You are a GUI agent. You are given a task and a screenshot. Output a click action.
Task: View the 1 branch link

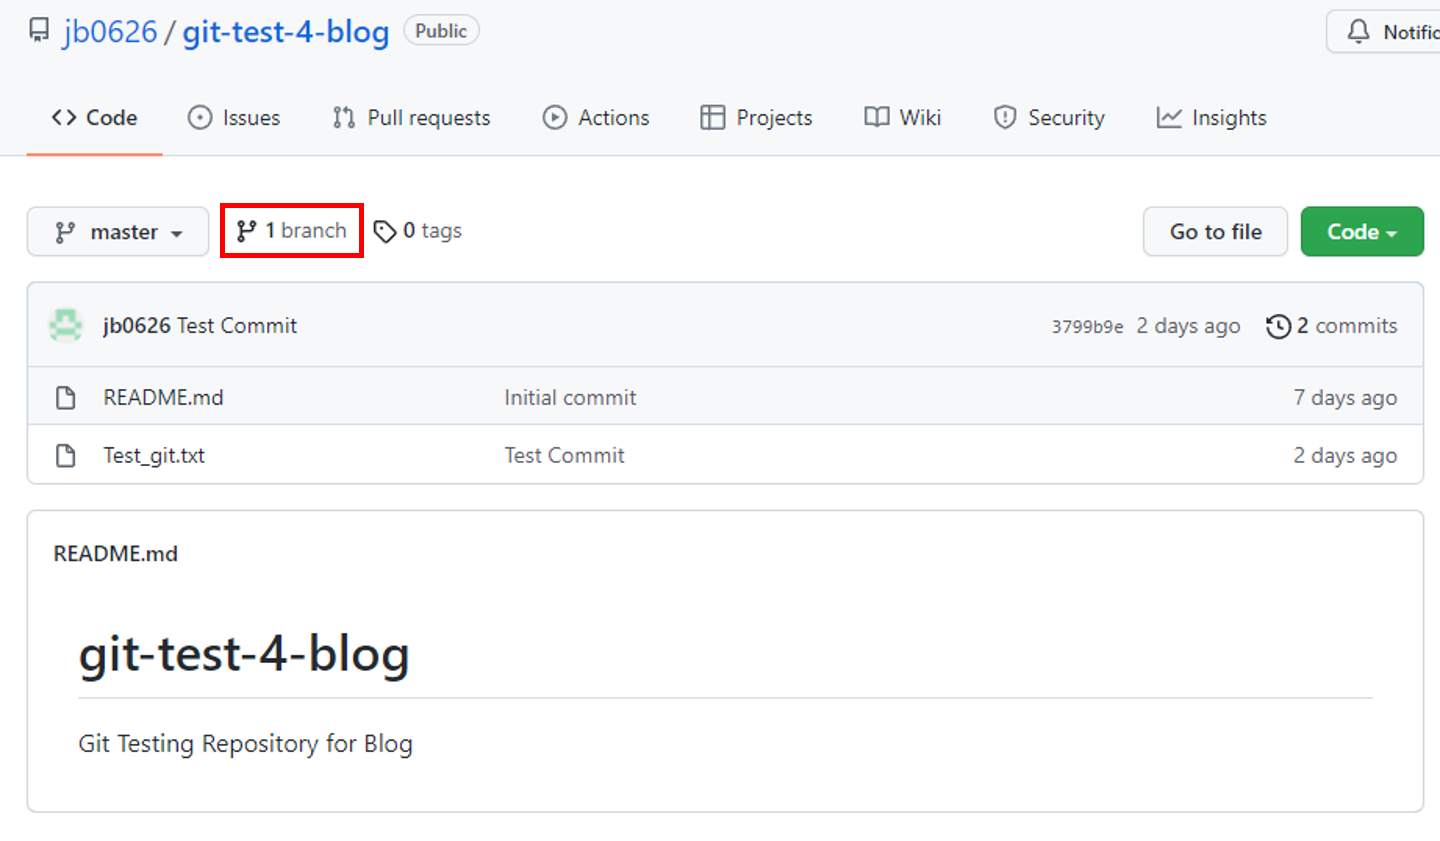pos(291,231)
